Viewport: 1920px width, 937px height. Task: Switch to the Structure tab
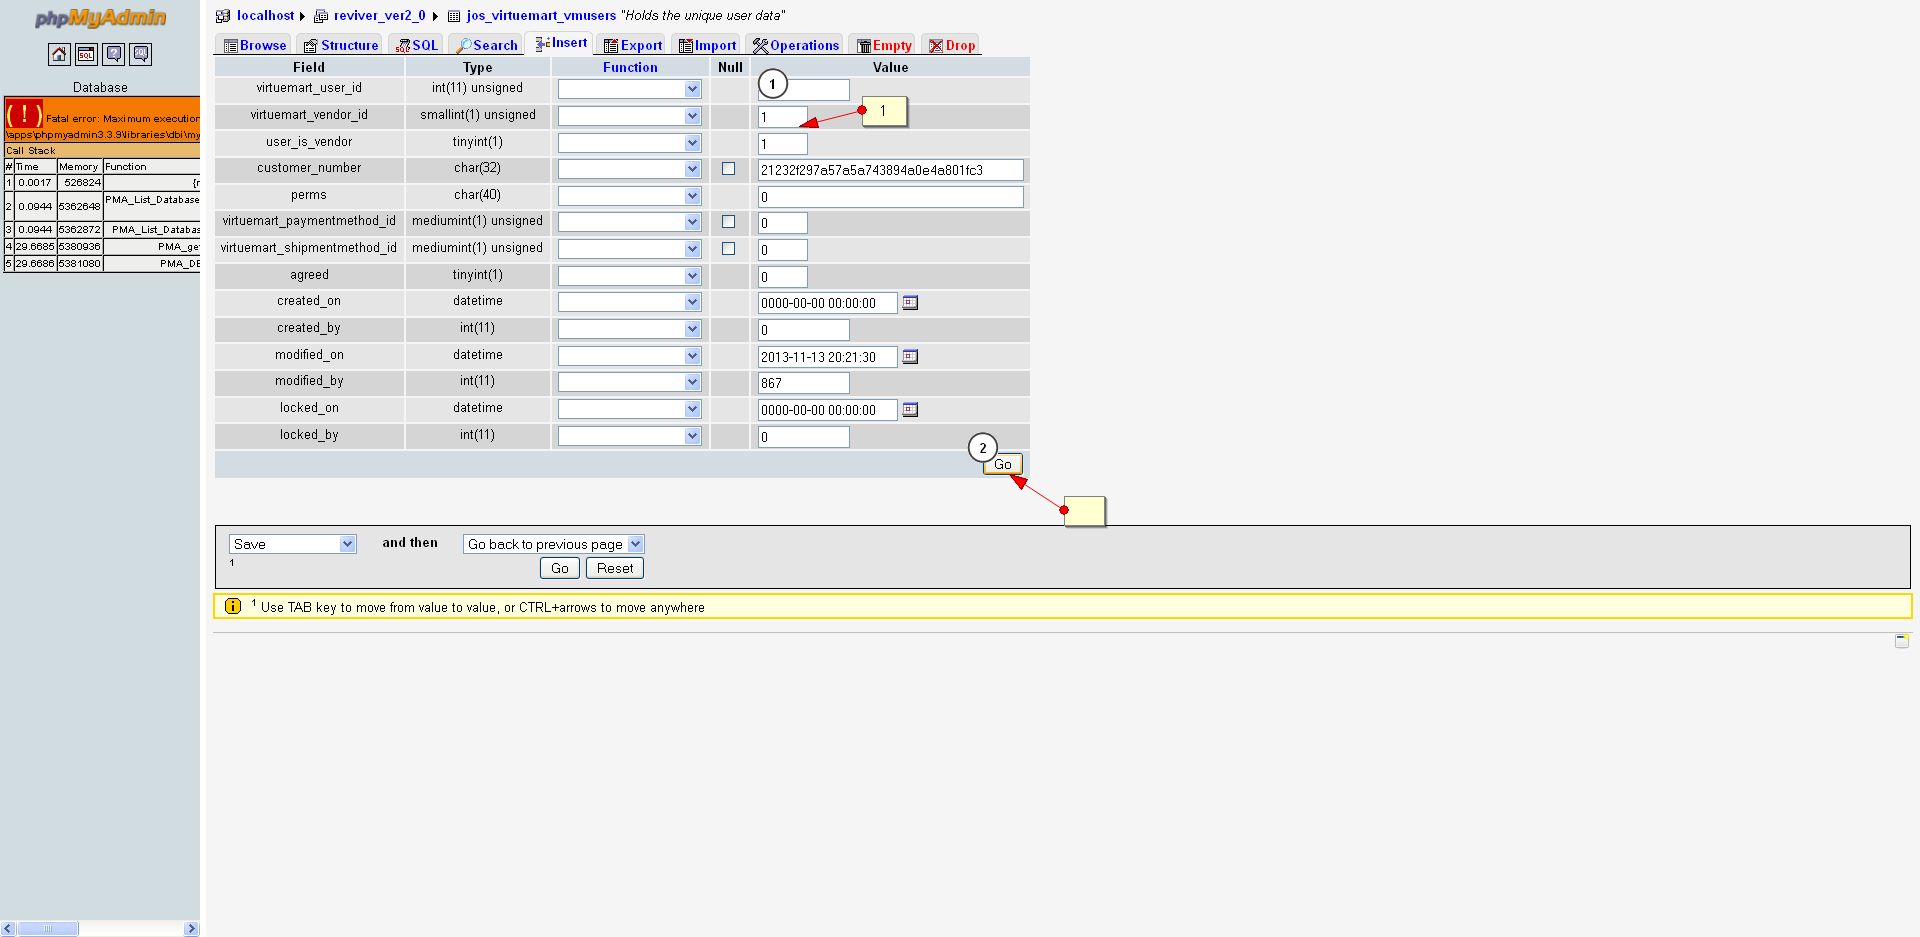[341, 45]
